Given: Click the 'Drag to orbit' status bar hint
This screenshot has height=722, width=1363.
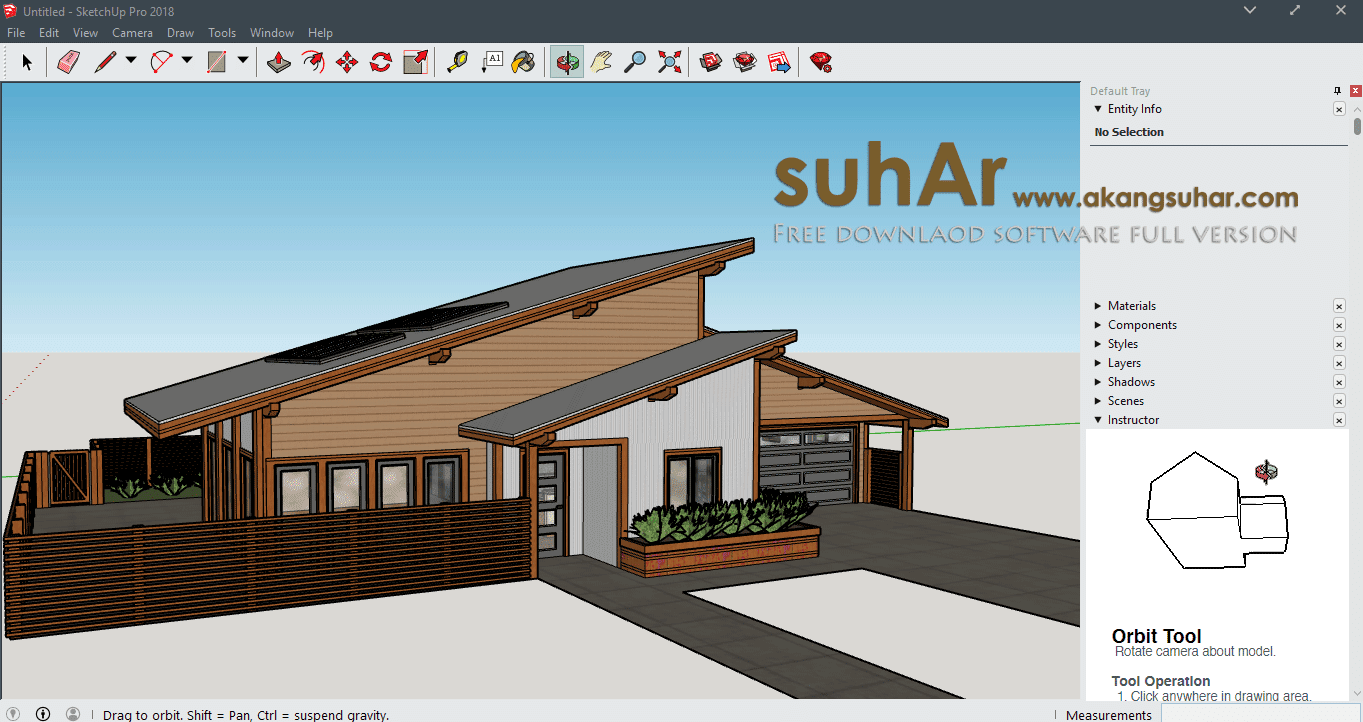Looking at the screenshot, I should pyautogui.click(x=246, y=715).
